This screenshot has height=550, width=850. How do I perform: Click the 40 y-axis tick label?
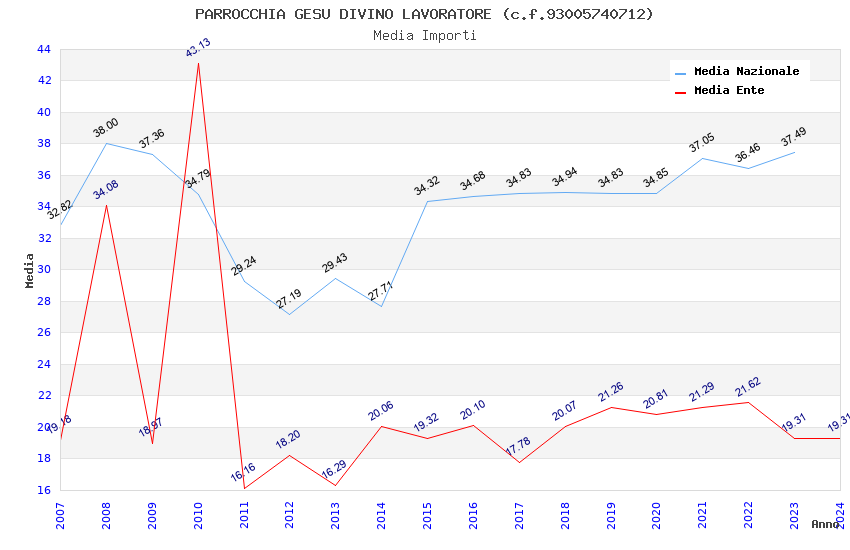44,112
